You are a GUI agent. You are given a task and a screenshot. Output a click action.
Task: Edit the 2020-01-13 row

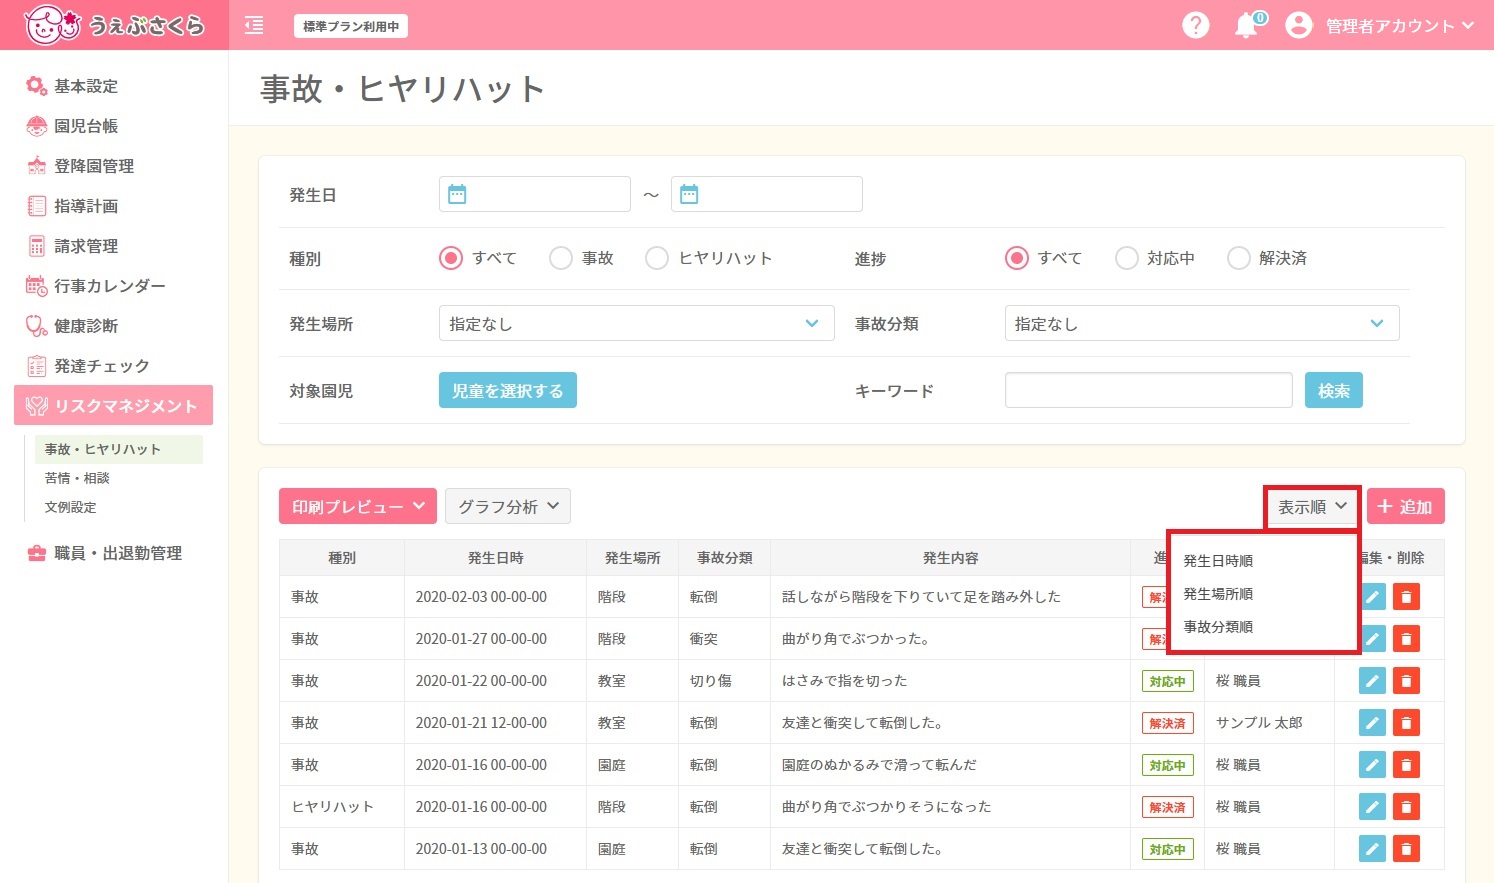[x=1372, y=849]
